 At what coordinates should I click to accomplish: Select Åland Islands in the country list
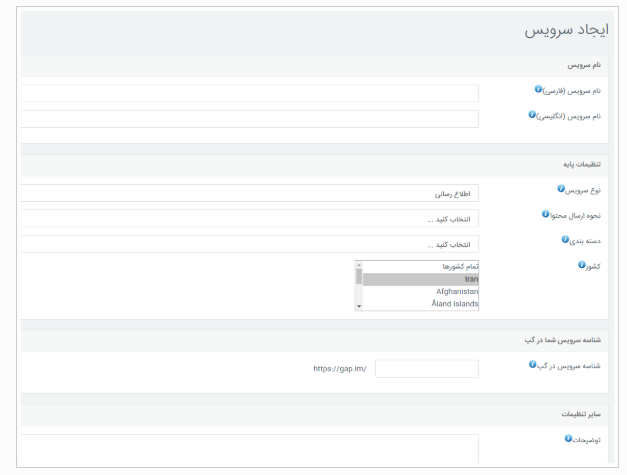click(x=421, y=304)
